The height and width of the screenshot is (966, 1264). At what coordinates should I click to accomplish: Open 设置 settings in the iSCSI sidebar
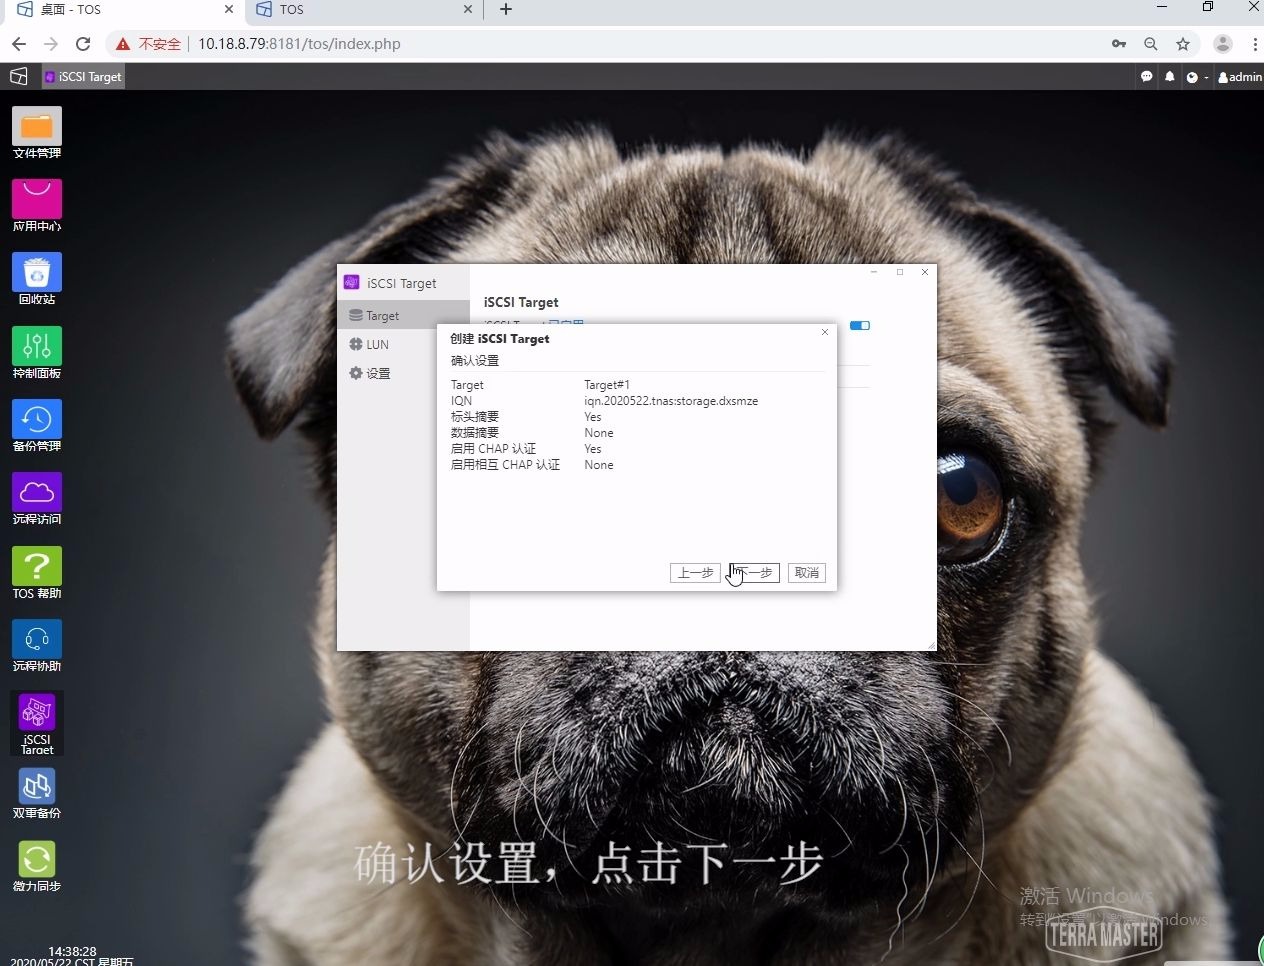pyautogui.click(x=377, y=373)
